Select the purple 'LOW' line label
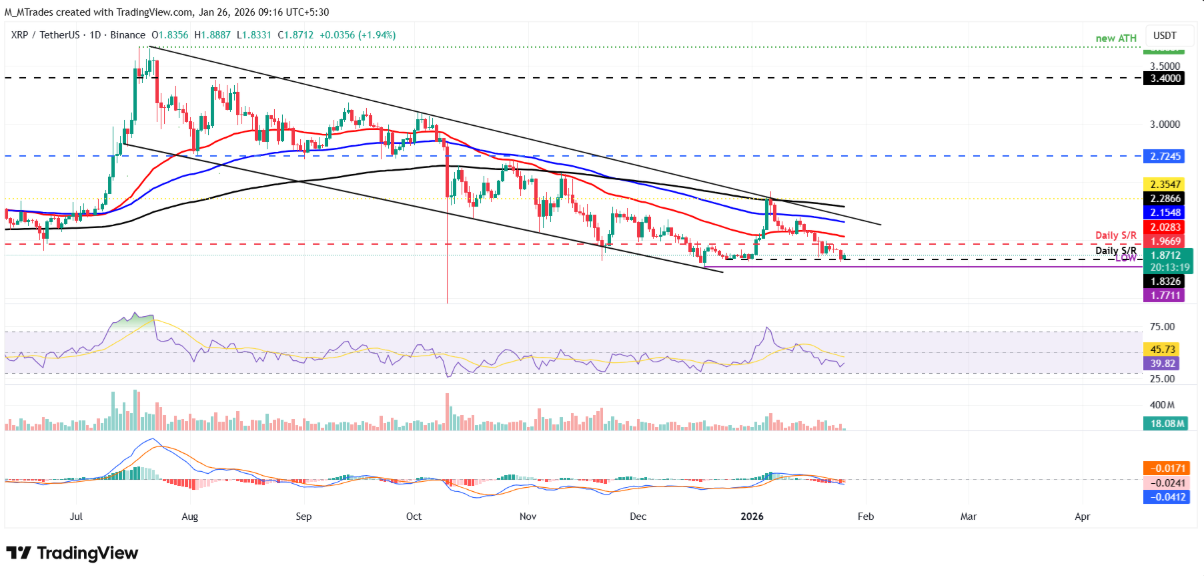The width and height of the screenshot is (1204, 576). point(1126,258)
